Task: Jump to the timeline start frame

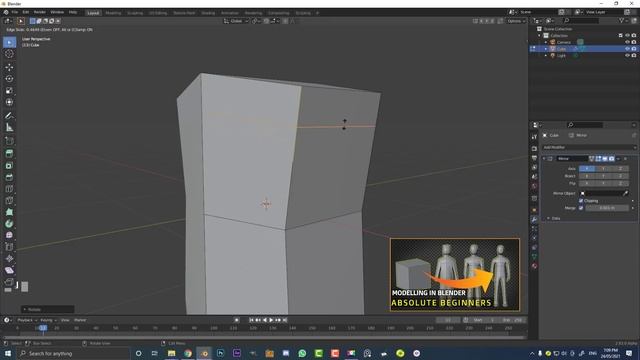Action: click(251, 320)
